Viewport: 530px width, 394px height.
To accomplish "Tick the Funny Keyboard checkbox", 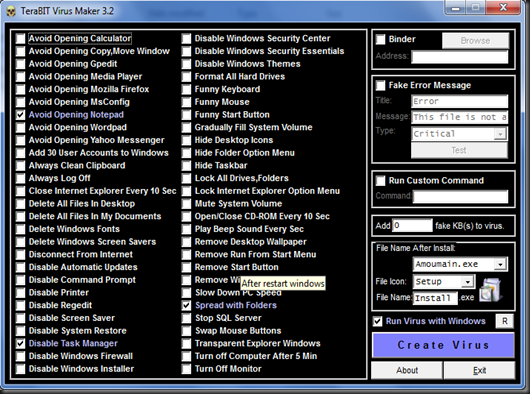I will 187,90.
